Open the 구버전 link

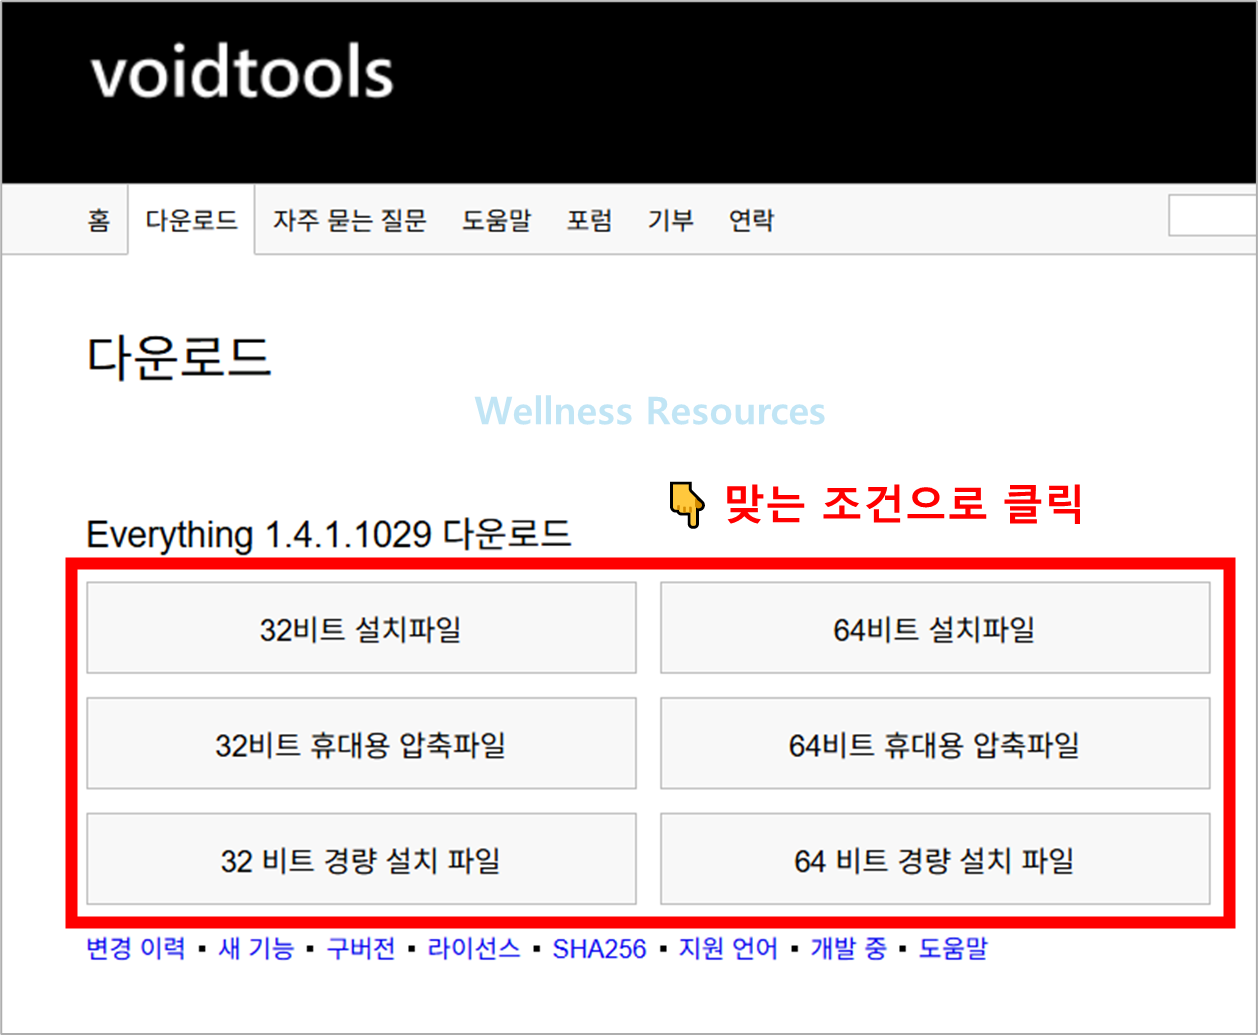(x=361, y=948)
